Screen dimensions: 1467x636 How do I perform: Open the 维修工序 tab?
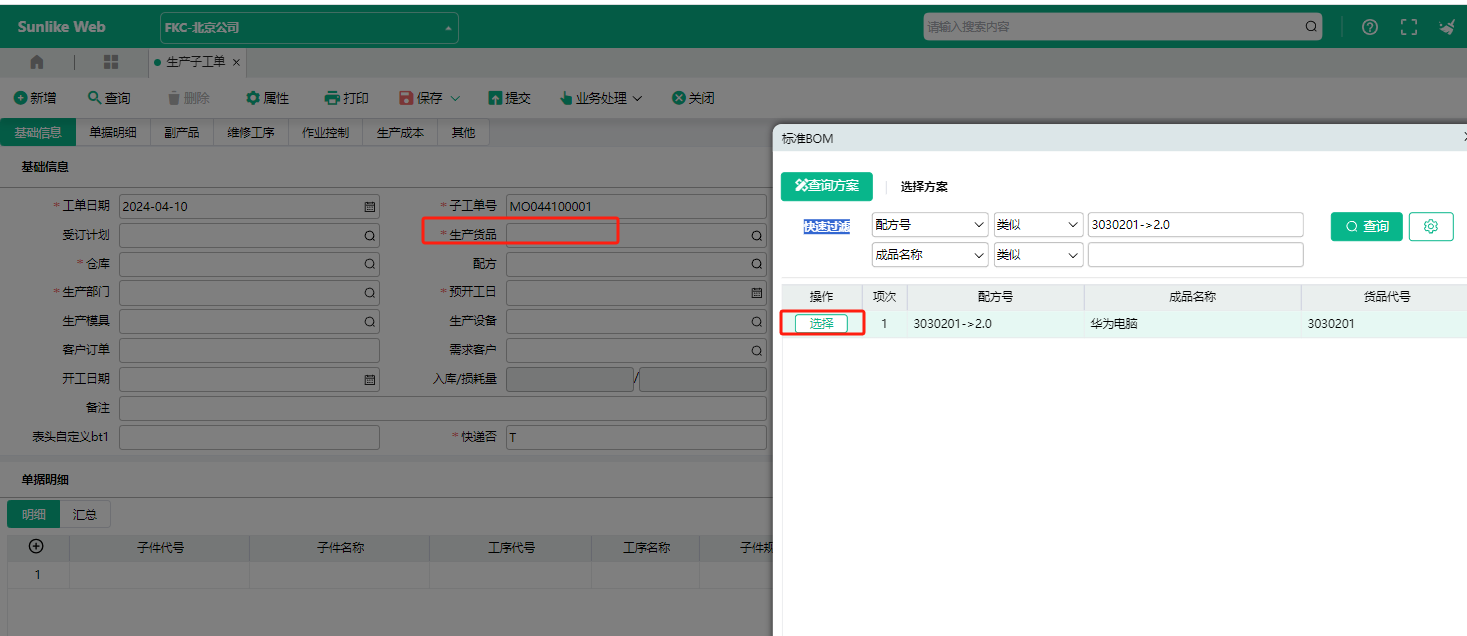pos(251,132)
